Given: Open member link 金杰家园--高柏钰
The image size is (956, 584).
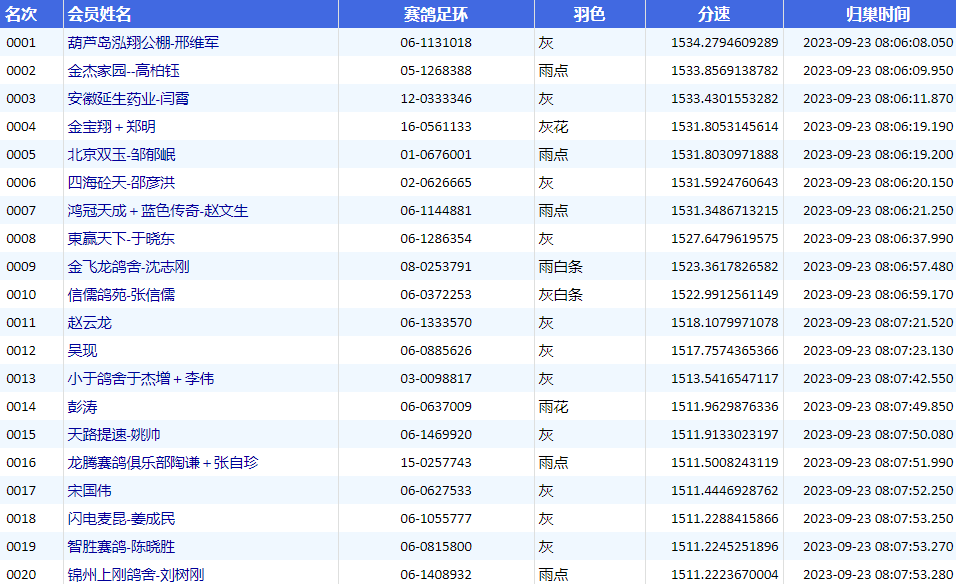Looking at the screenshot, I should (123, 71).
